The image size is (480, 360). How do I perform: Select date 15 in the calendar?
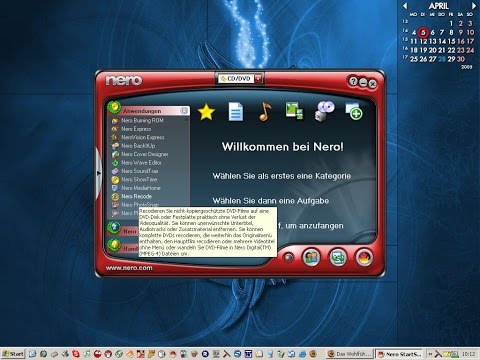[x=451, y=41]
